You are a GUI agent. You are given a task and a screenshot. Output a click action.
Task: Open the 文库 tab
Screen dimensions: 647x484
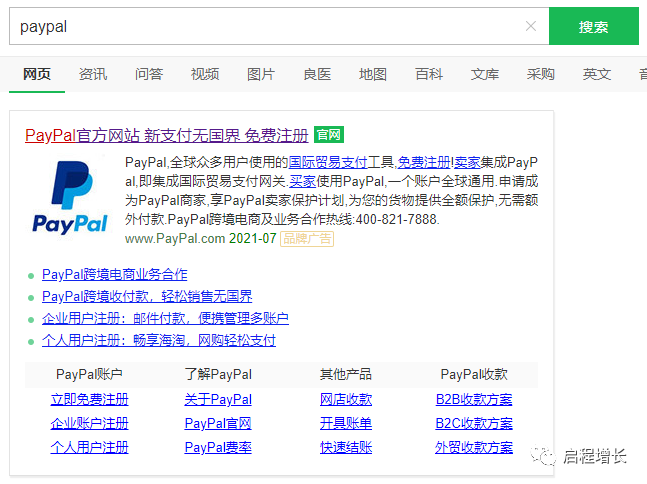pyautogui.click(x=485, y=74)
